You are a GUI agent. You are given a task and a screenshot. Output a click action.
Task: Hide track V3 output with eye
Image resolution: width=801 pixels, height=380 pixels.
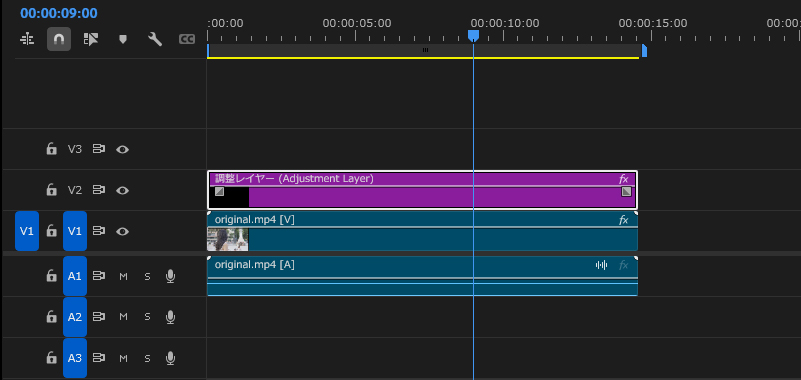(x=122, y=149)
